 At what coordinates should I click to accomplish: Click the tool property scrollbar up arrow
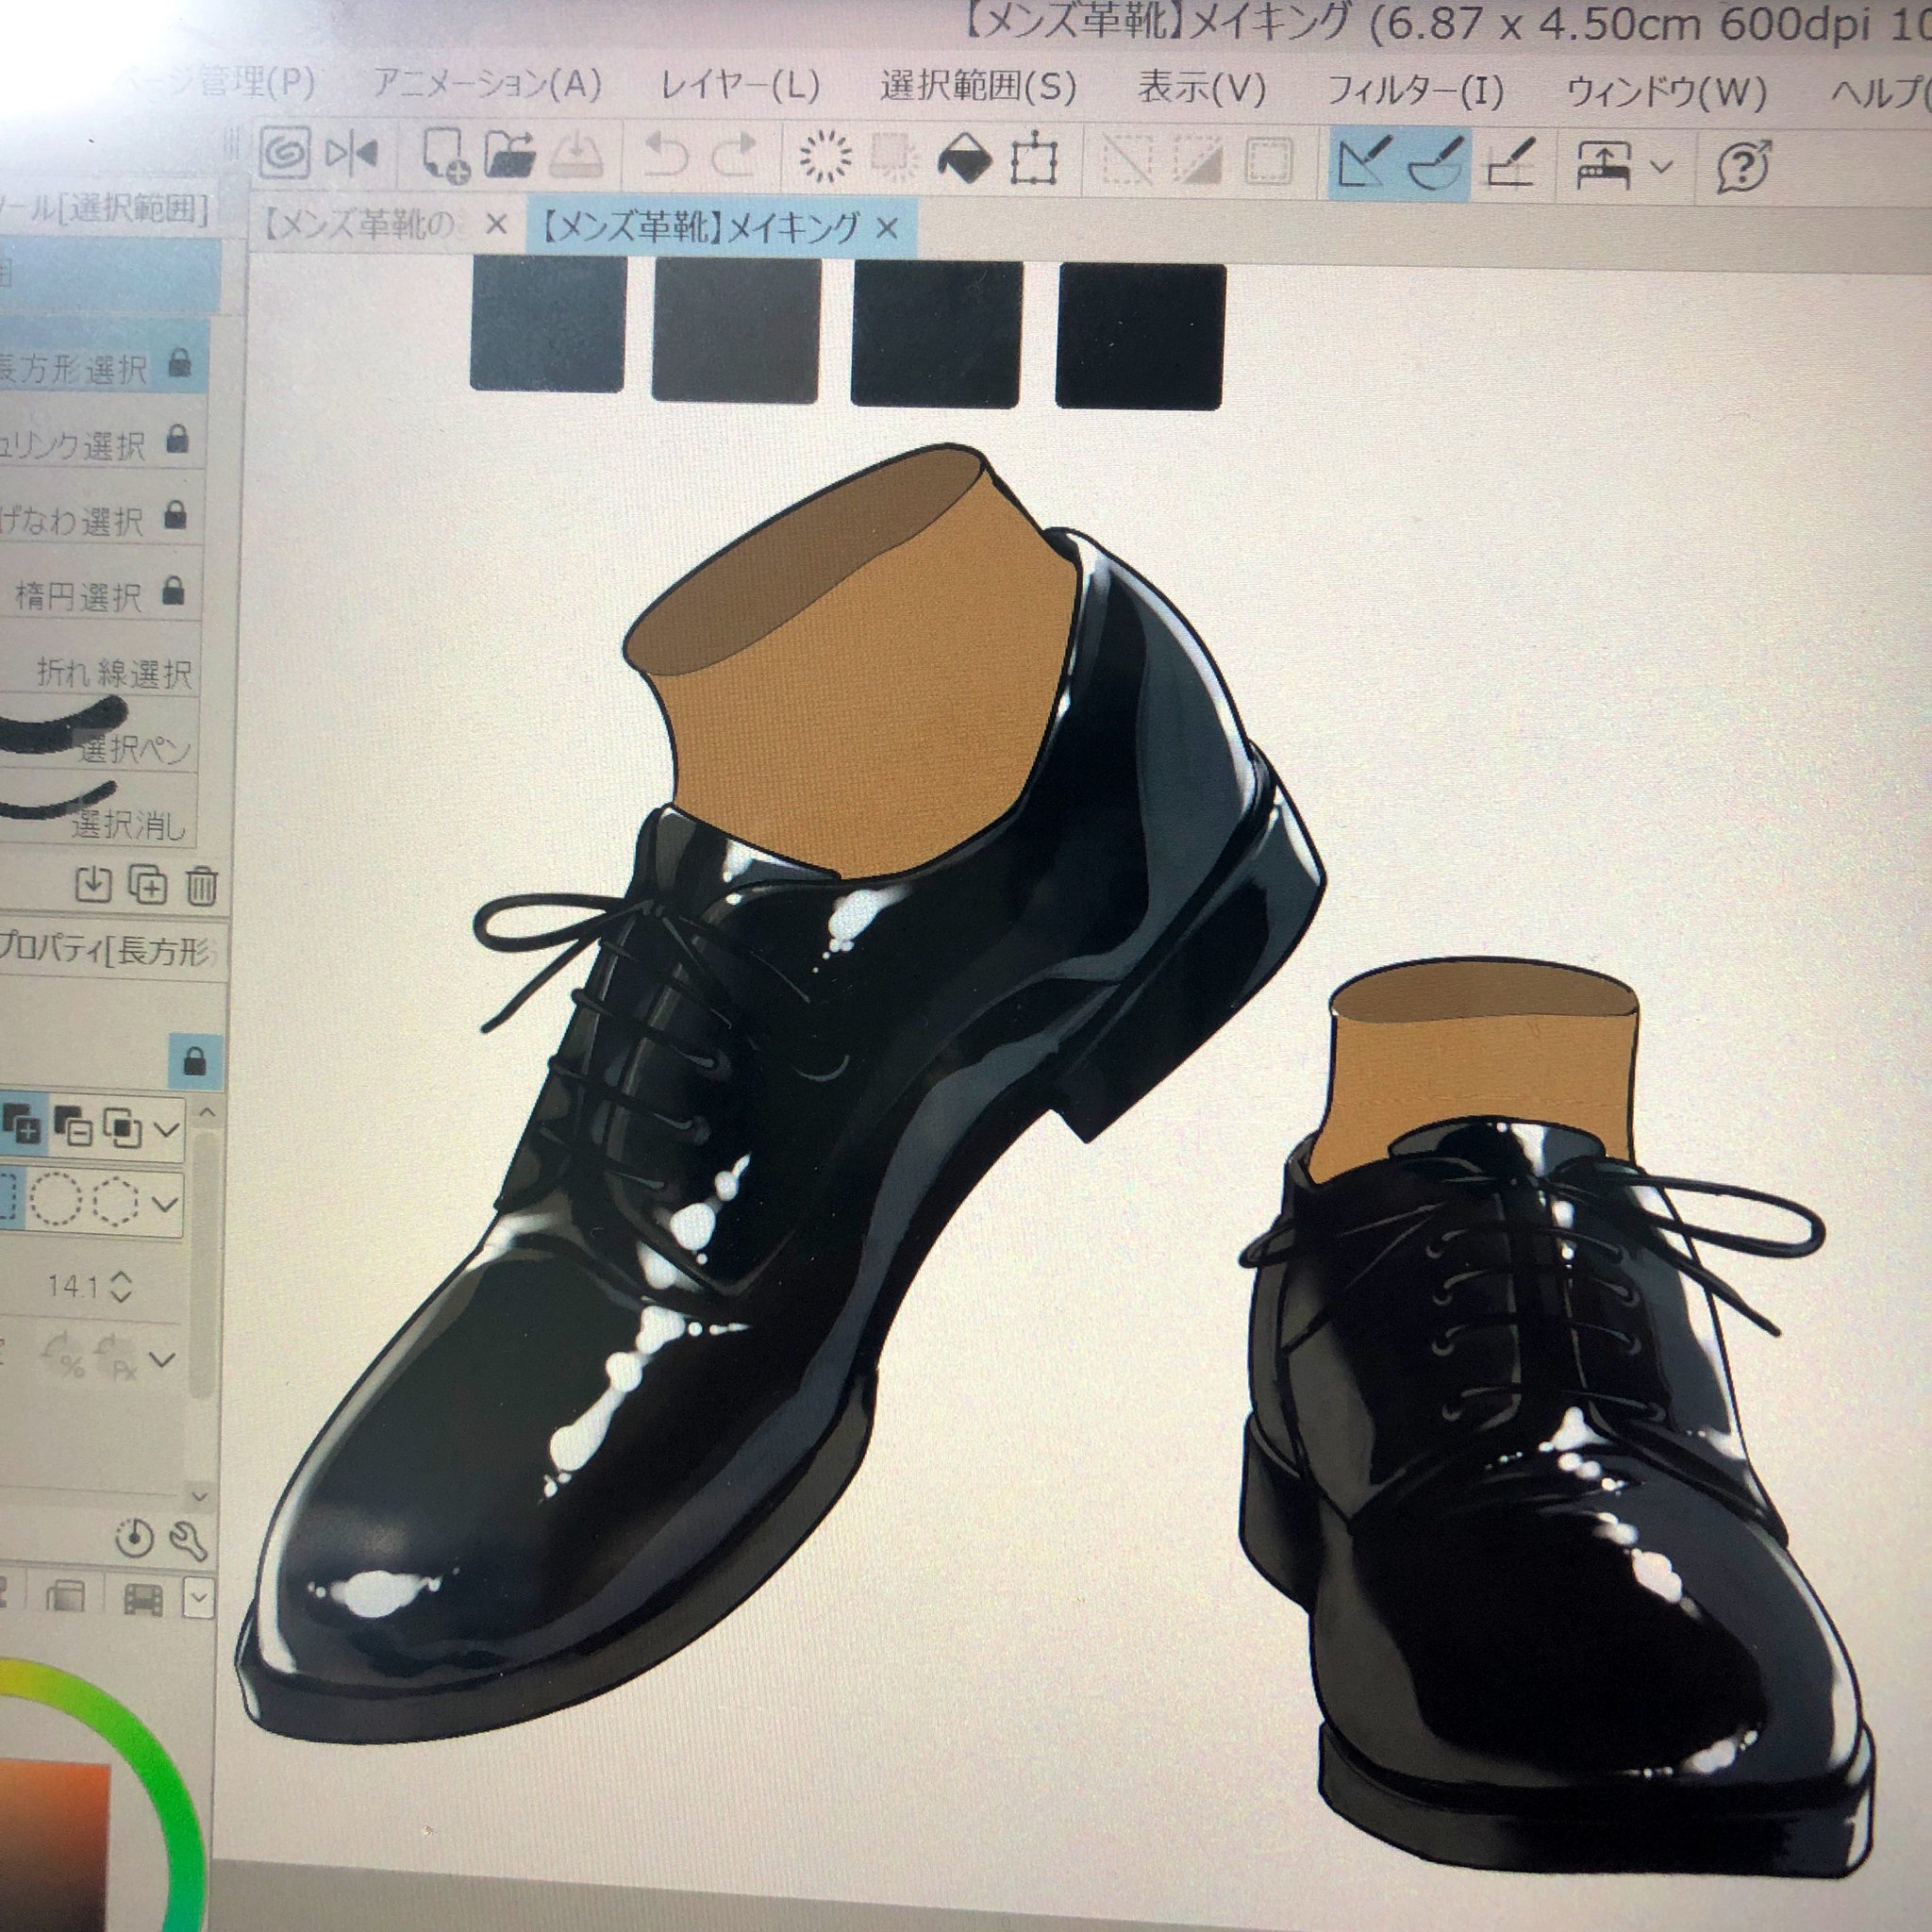click(206, 1112)
